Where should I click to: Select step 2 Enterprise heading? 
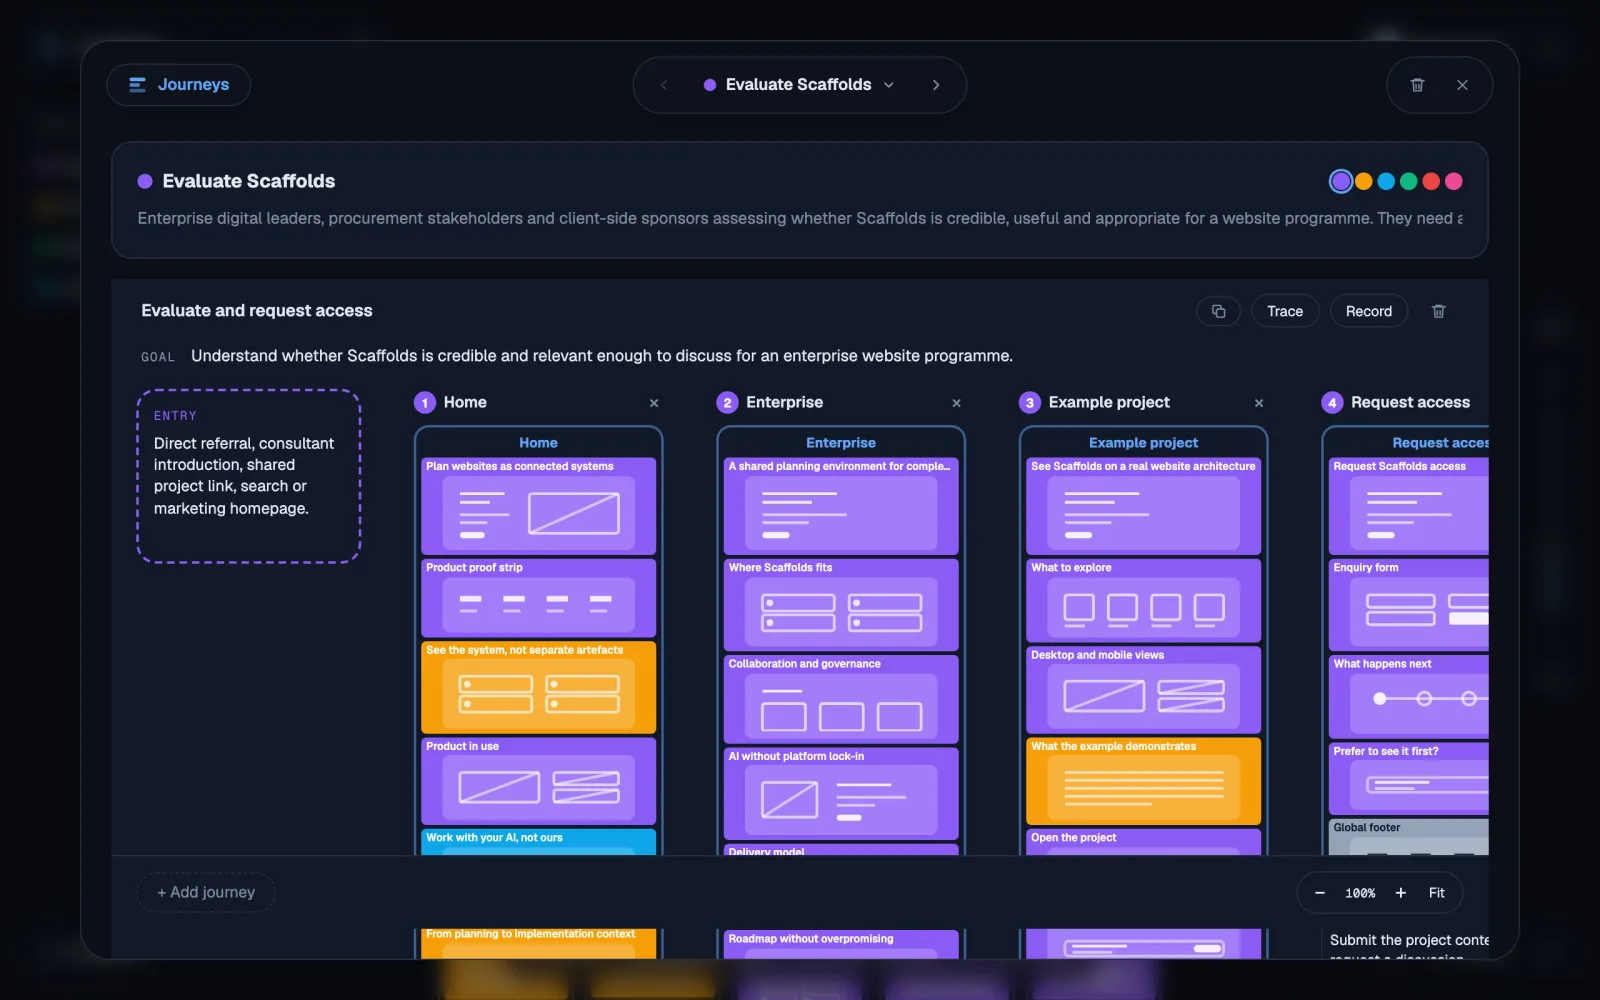785,402
